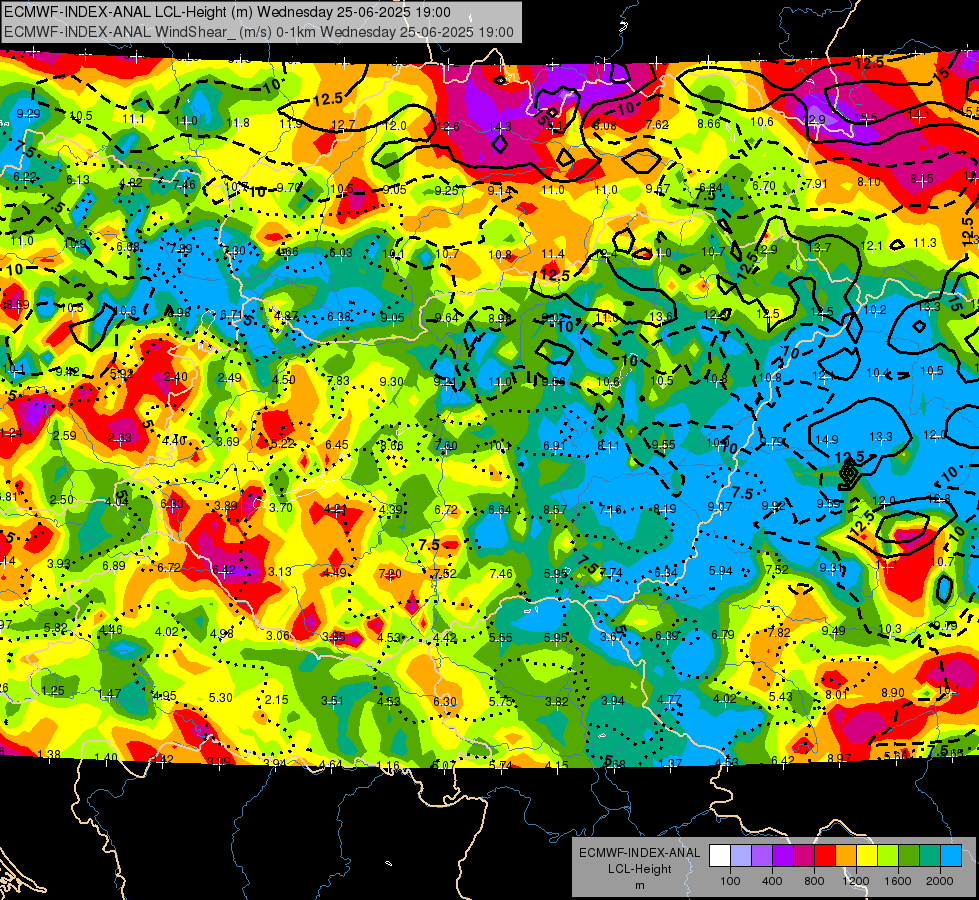
Task: Click the lime green legend swatch
Action: [x=888, y=856]
